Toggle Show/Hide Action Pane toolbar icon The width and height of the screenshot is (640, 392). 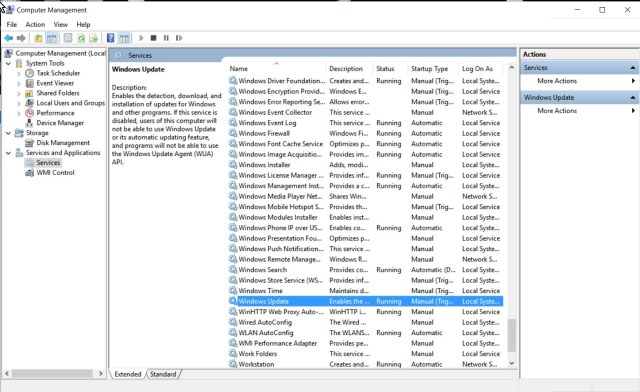click(124, 38)
